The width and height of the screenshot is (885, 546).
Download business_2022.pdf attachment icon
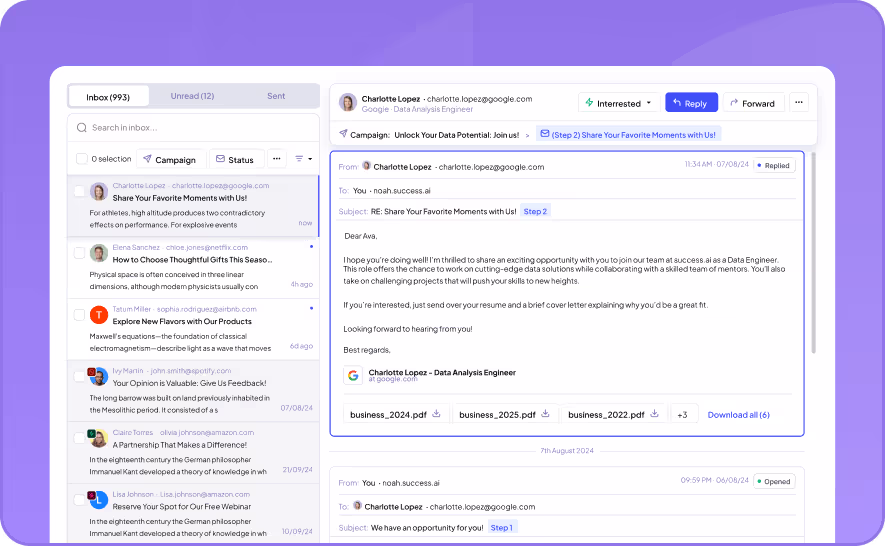654,414
